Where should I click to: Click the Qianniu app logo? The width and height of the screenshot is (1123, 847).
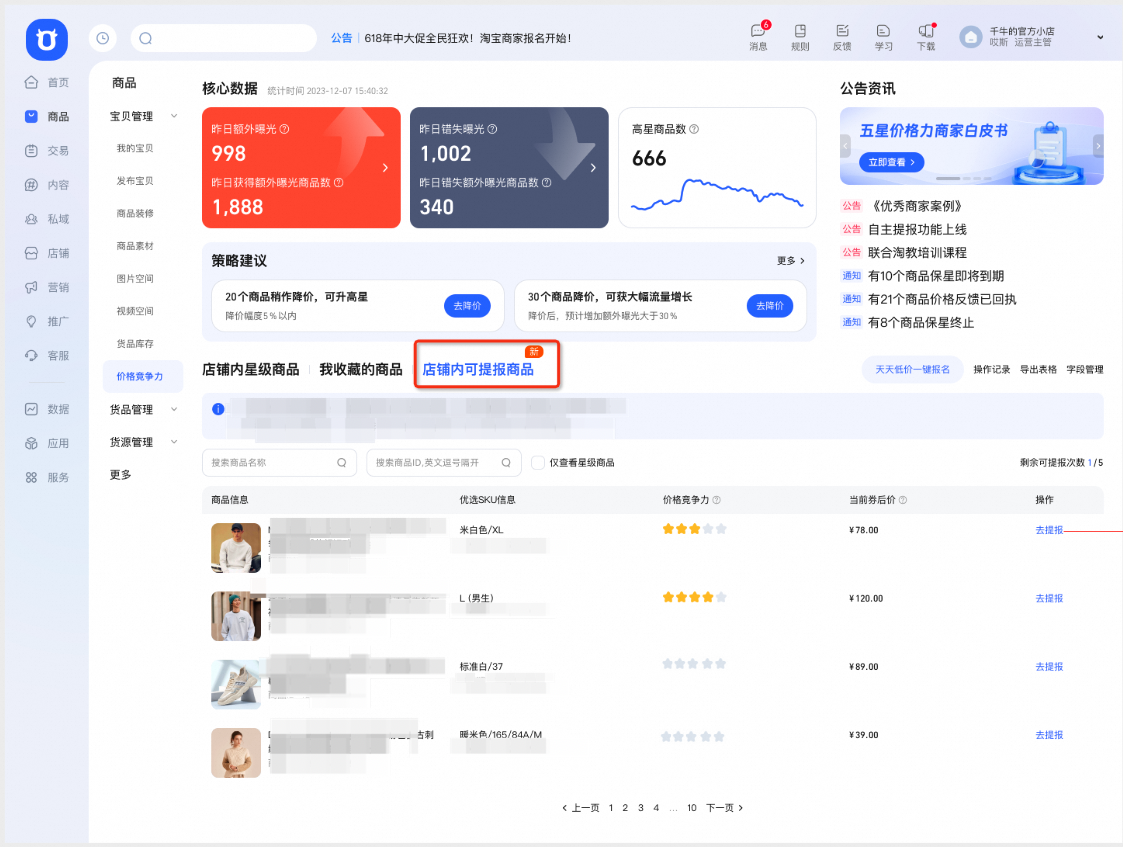47,39
